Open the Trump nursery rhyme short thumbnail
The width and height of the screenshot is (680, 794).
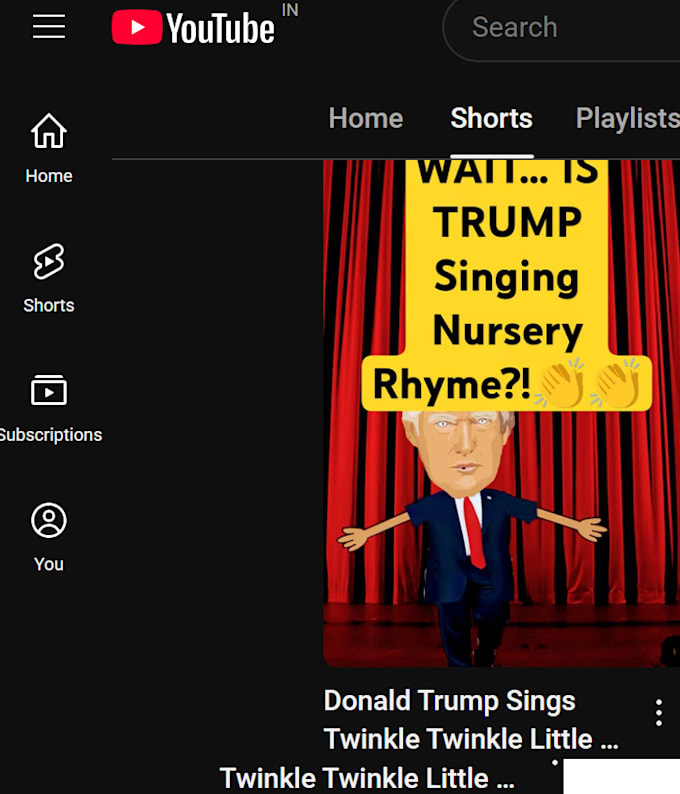[501, 413]
